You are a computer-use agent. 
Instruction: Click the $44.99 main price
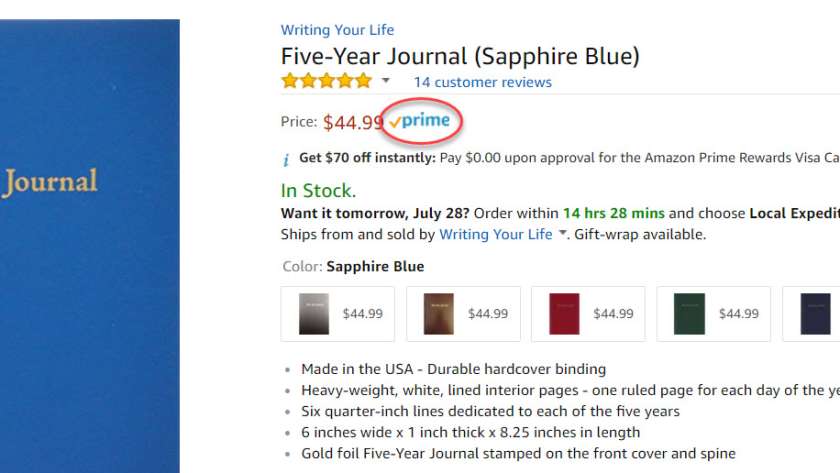pos(353,122)
